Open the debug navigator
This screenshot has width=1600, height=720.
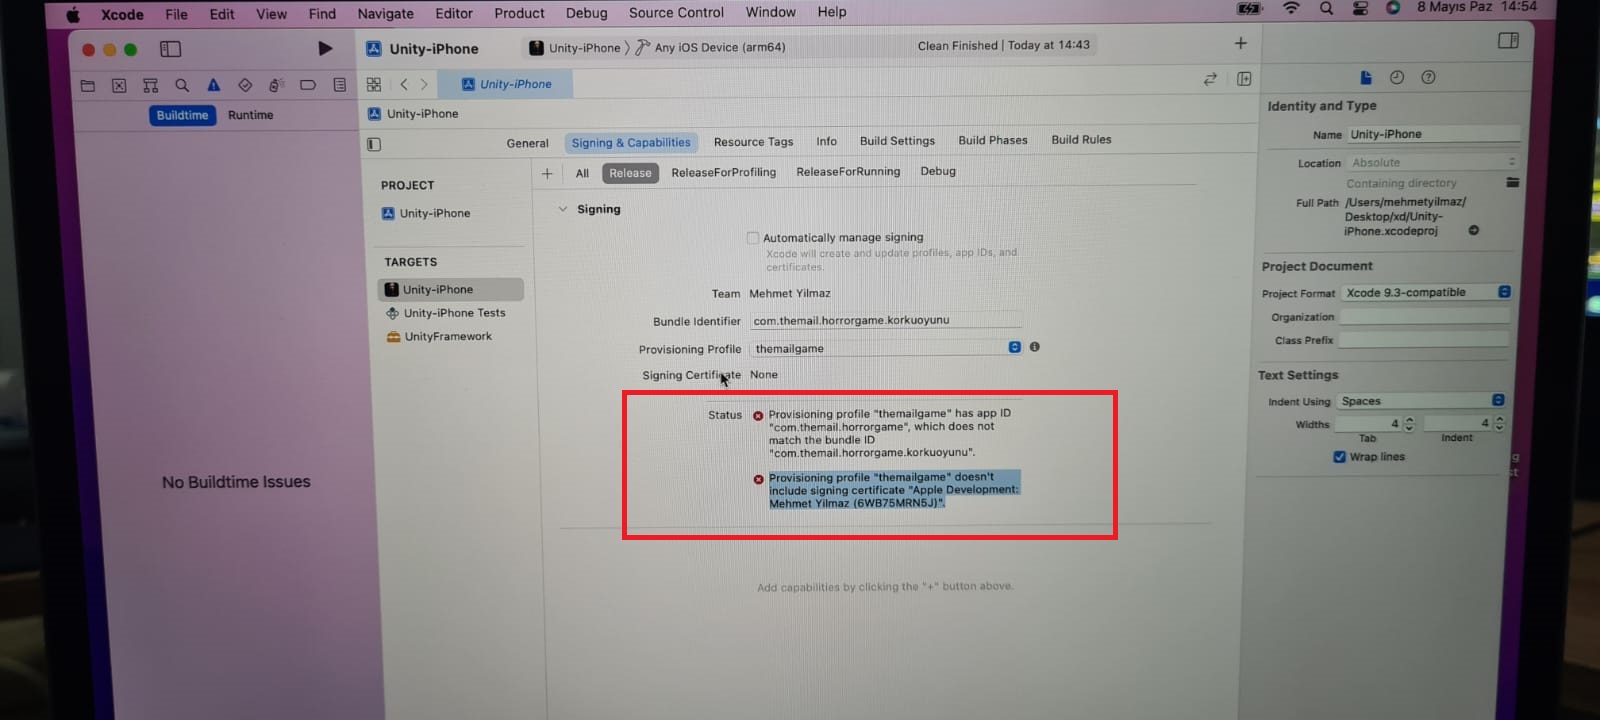point(277,85)
